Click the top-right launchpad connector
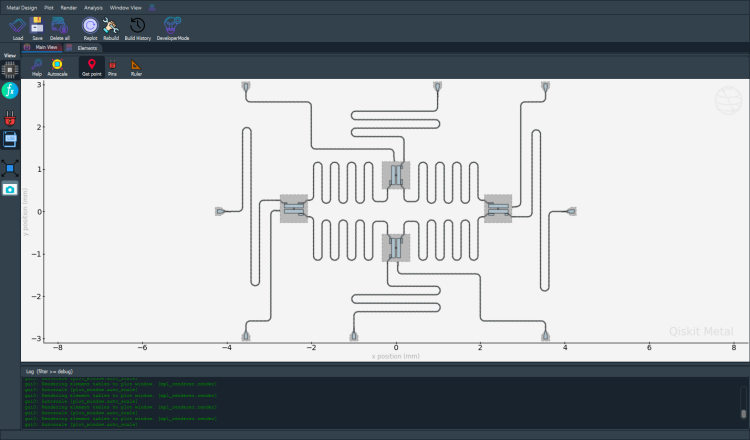Screen dimensions: 750x440 pos(545,87)
